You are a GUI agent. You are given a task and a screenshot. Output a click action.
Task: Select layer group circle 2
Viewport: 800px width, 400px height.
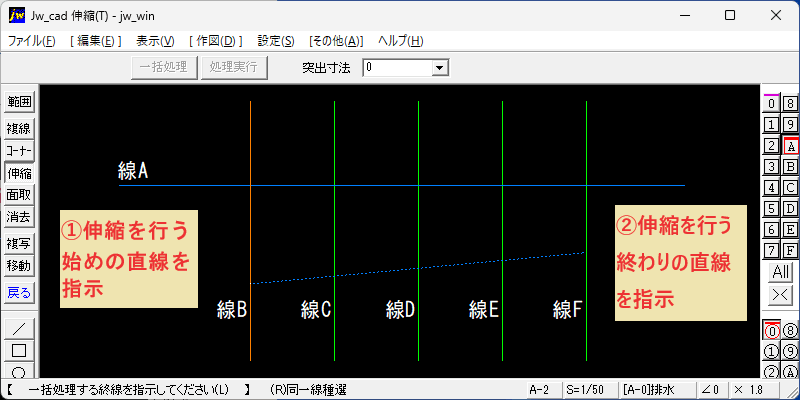771,371
